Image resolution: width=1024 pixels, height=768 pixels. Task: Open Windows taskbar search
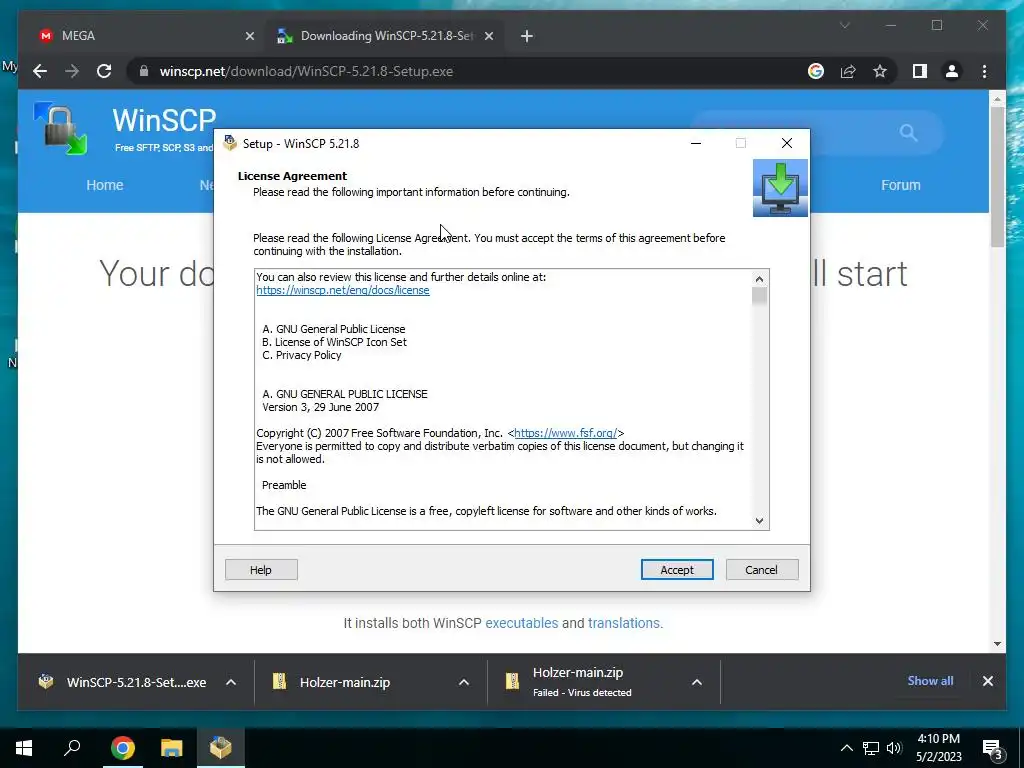click(x=72, y=748)
